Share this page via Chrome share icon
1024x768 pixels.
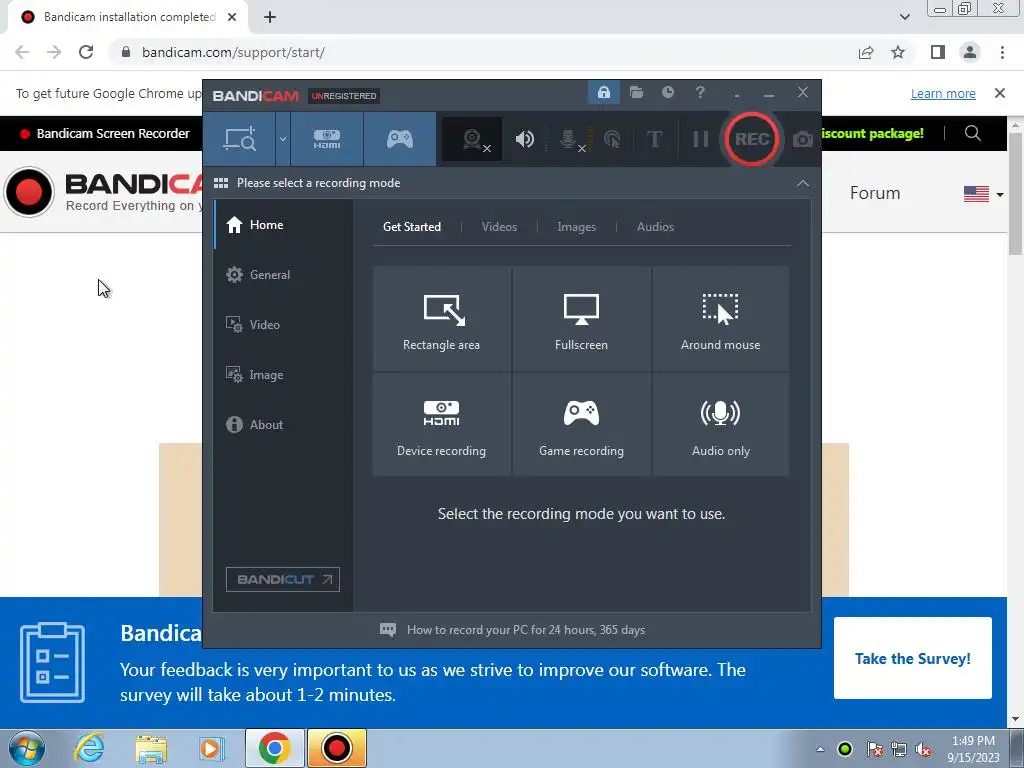tap(866, 52)
